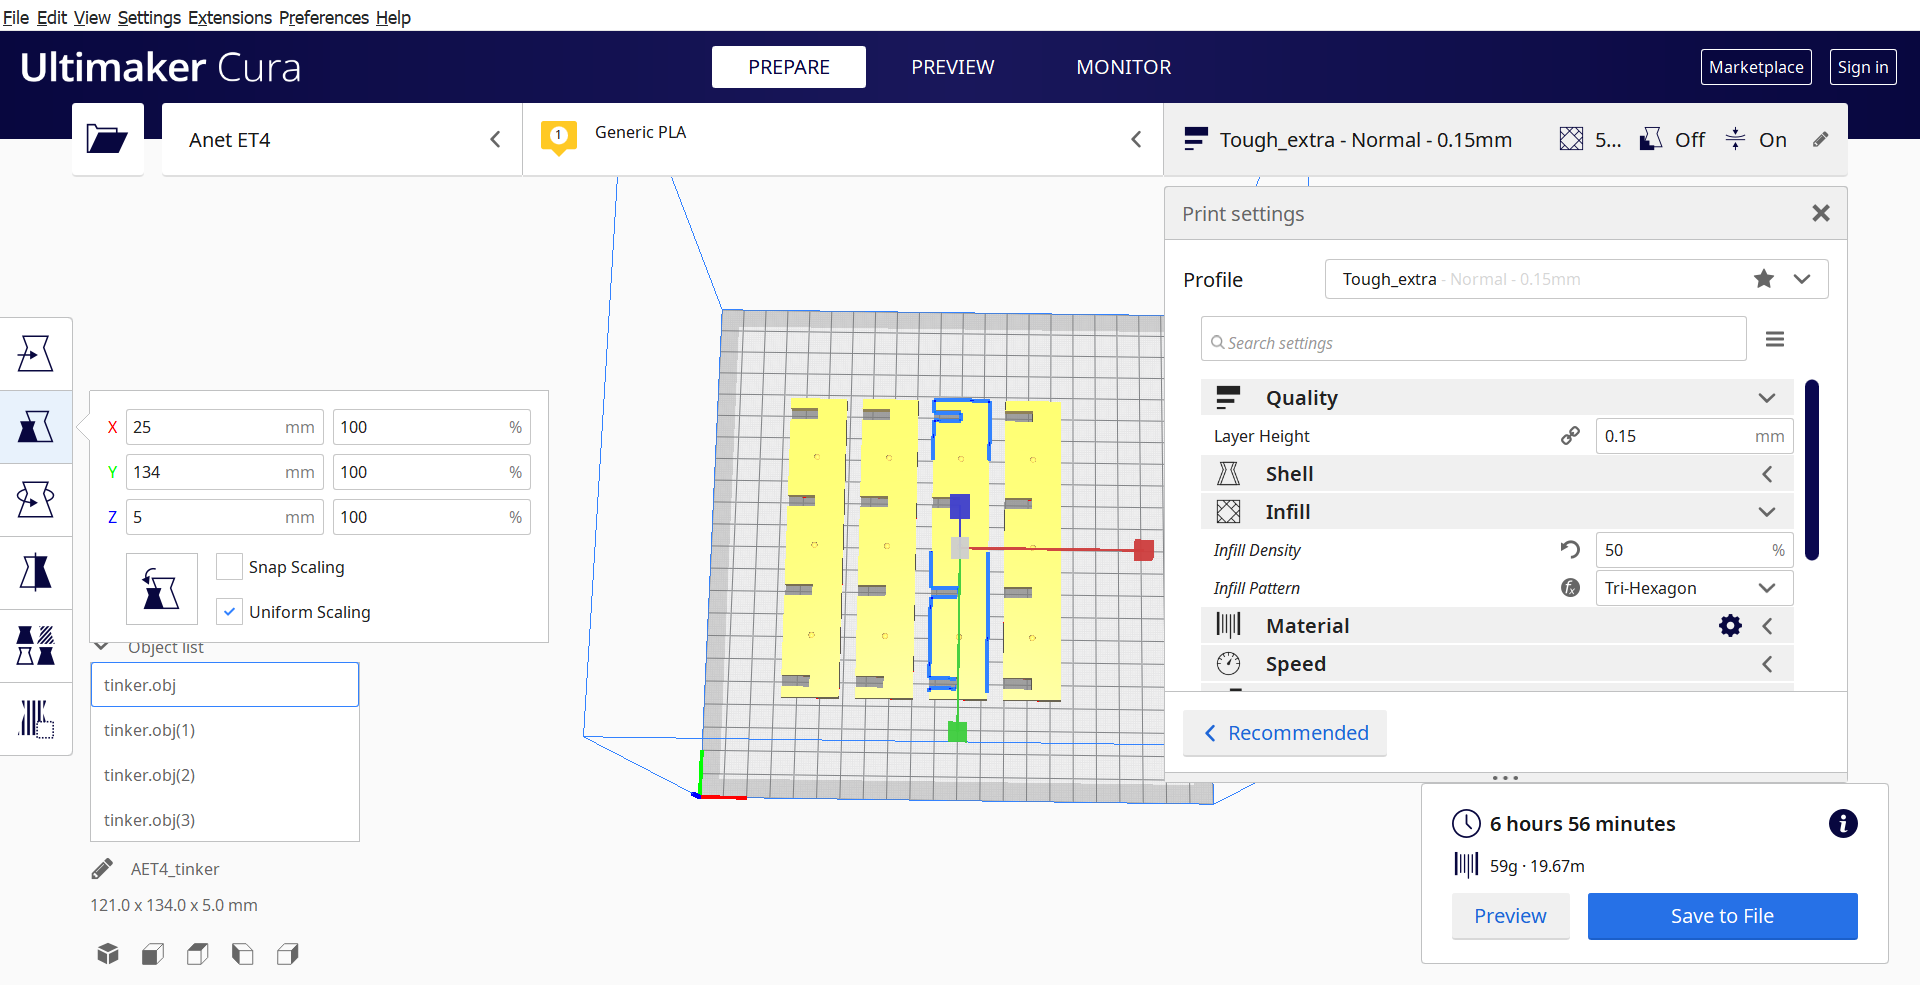Screen dimensions: 1920x985
Task: Open the Preferences menu
Action: [x=324, y=17]
